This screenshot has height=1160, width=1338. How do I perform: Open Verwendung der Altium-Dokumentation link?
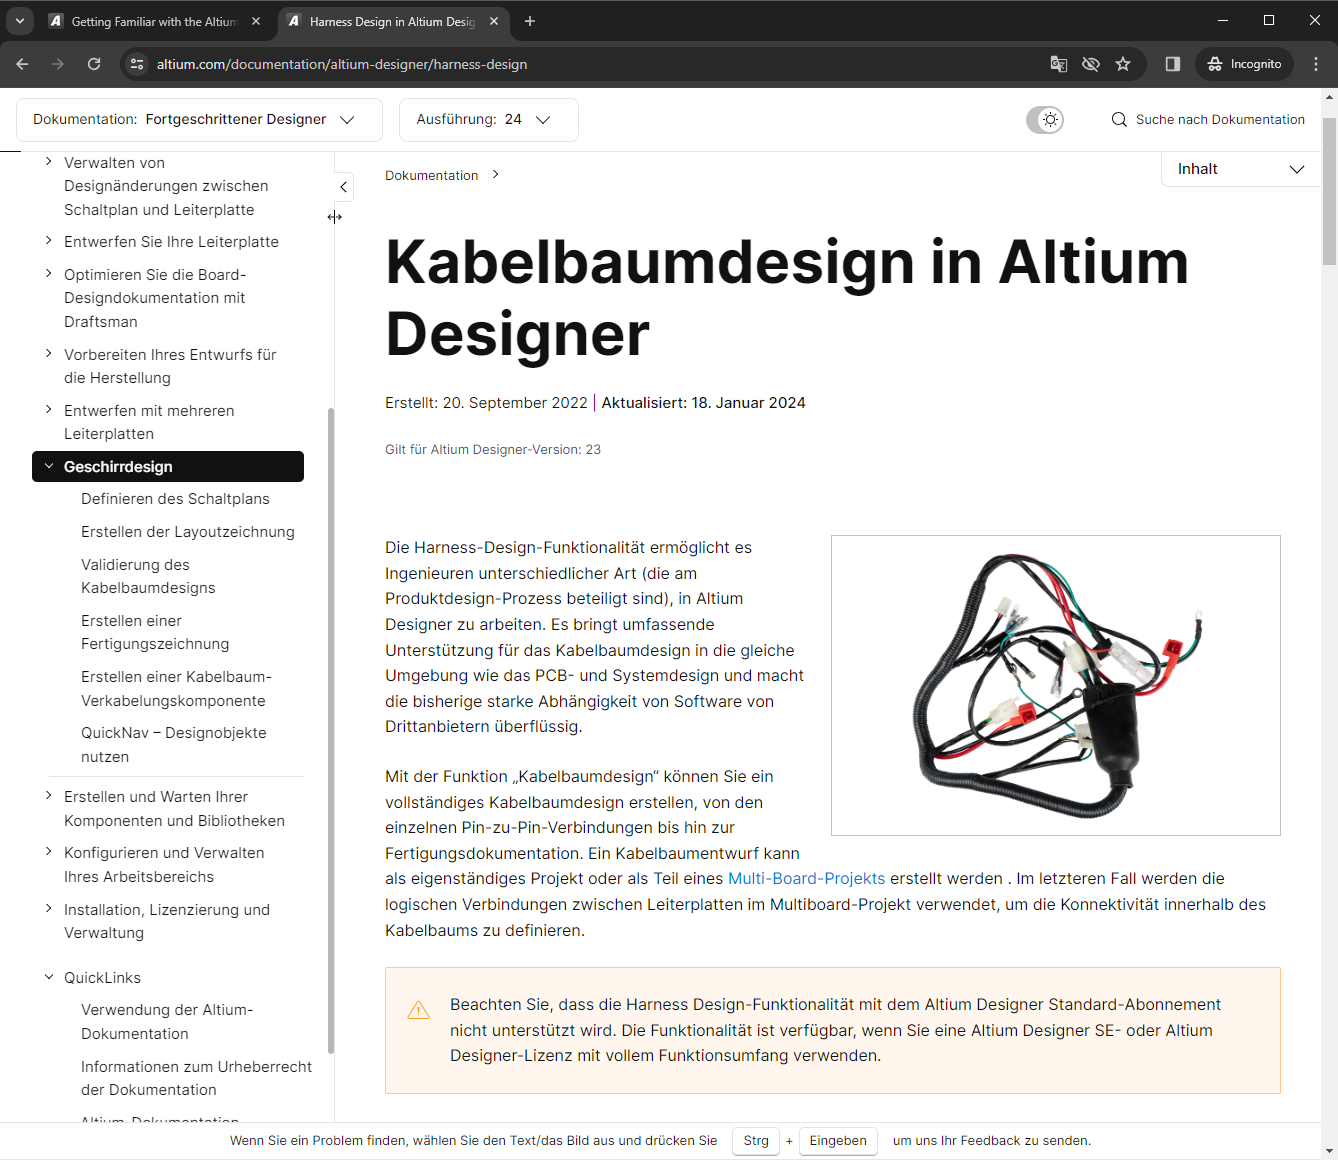coord(167,1022)
